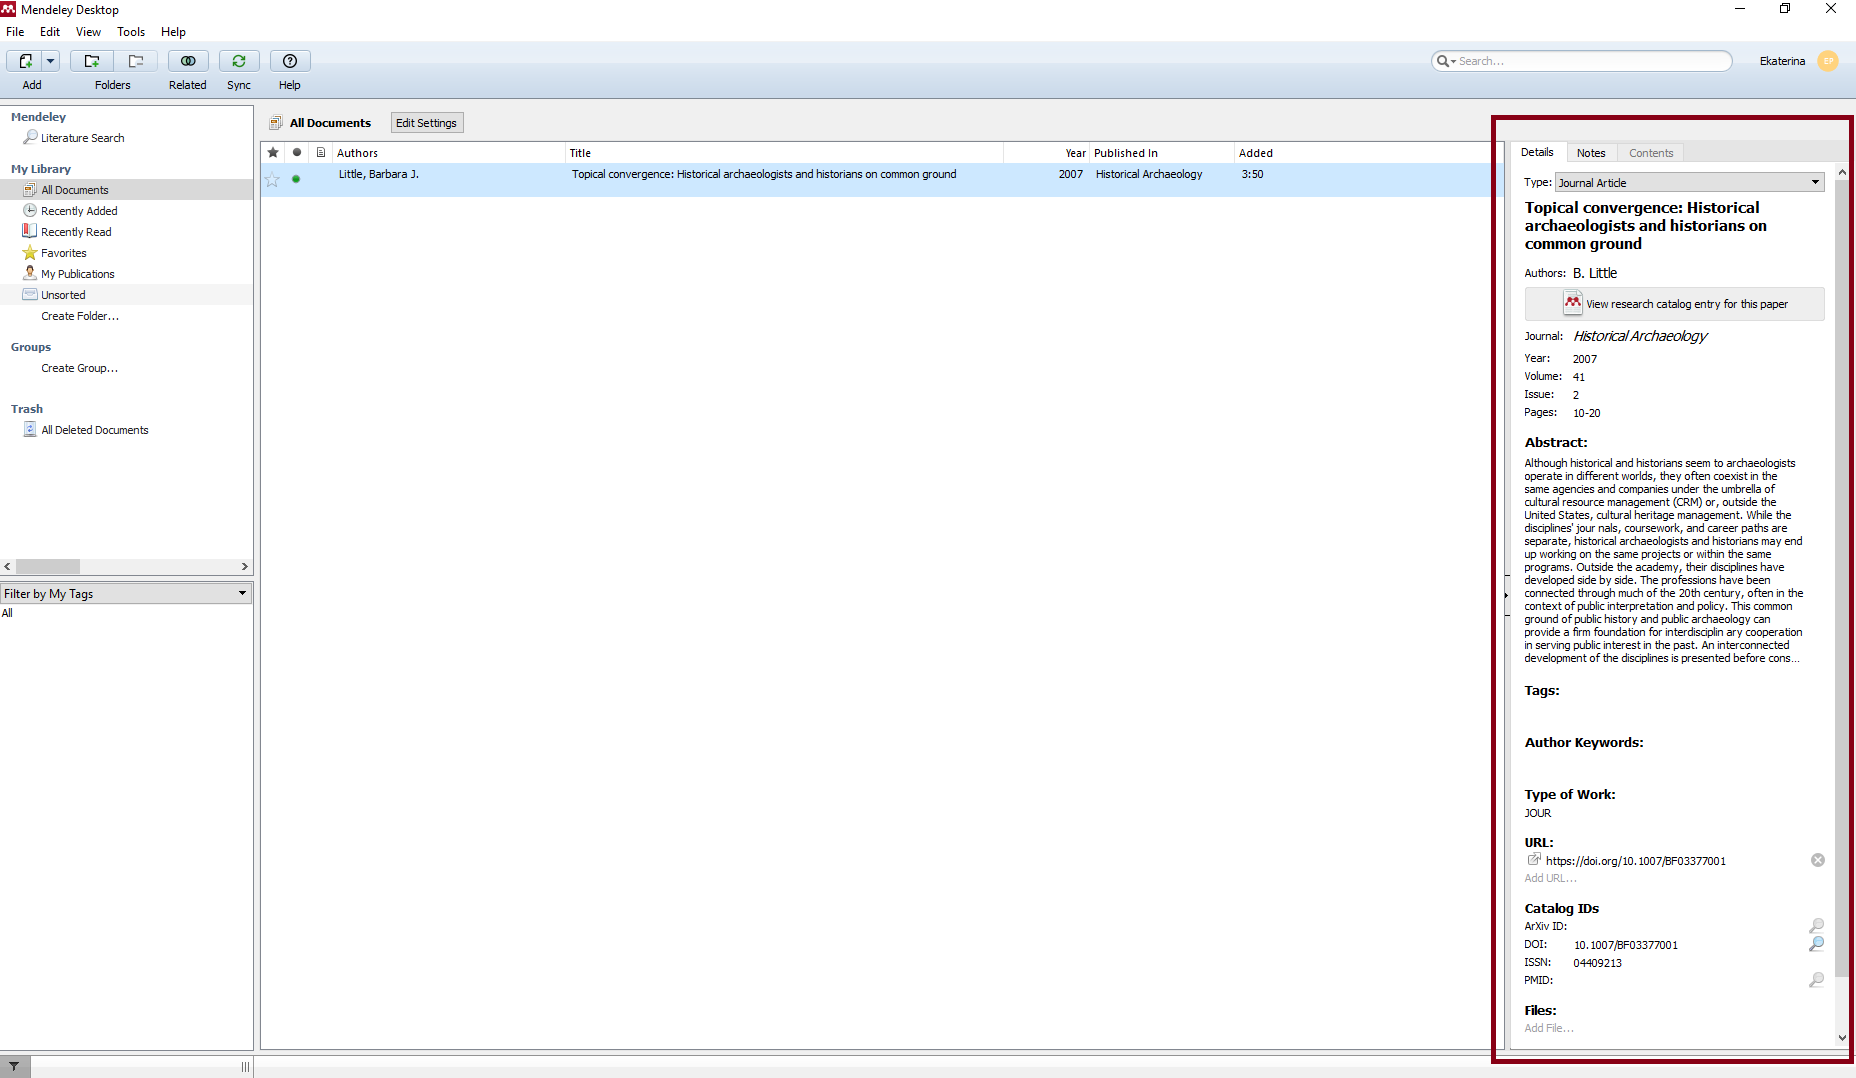The image size is (1856, 1078).
Task: Click Create Folder… link
Action: click(x=80, y=316)
